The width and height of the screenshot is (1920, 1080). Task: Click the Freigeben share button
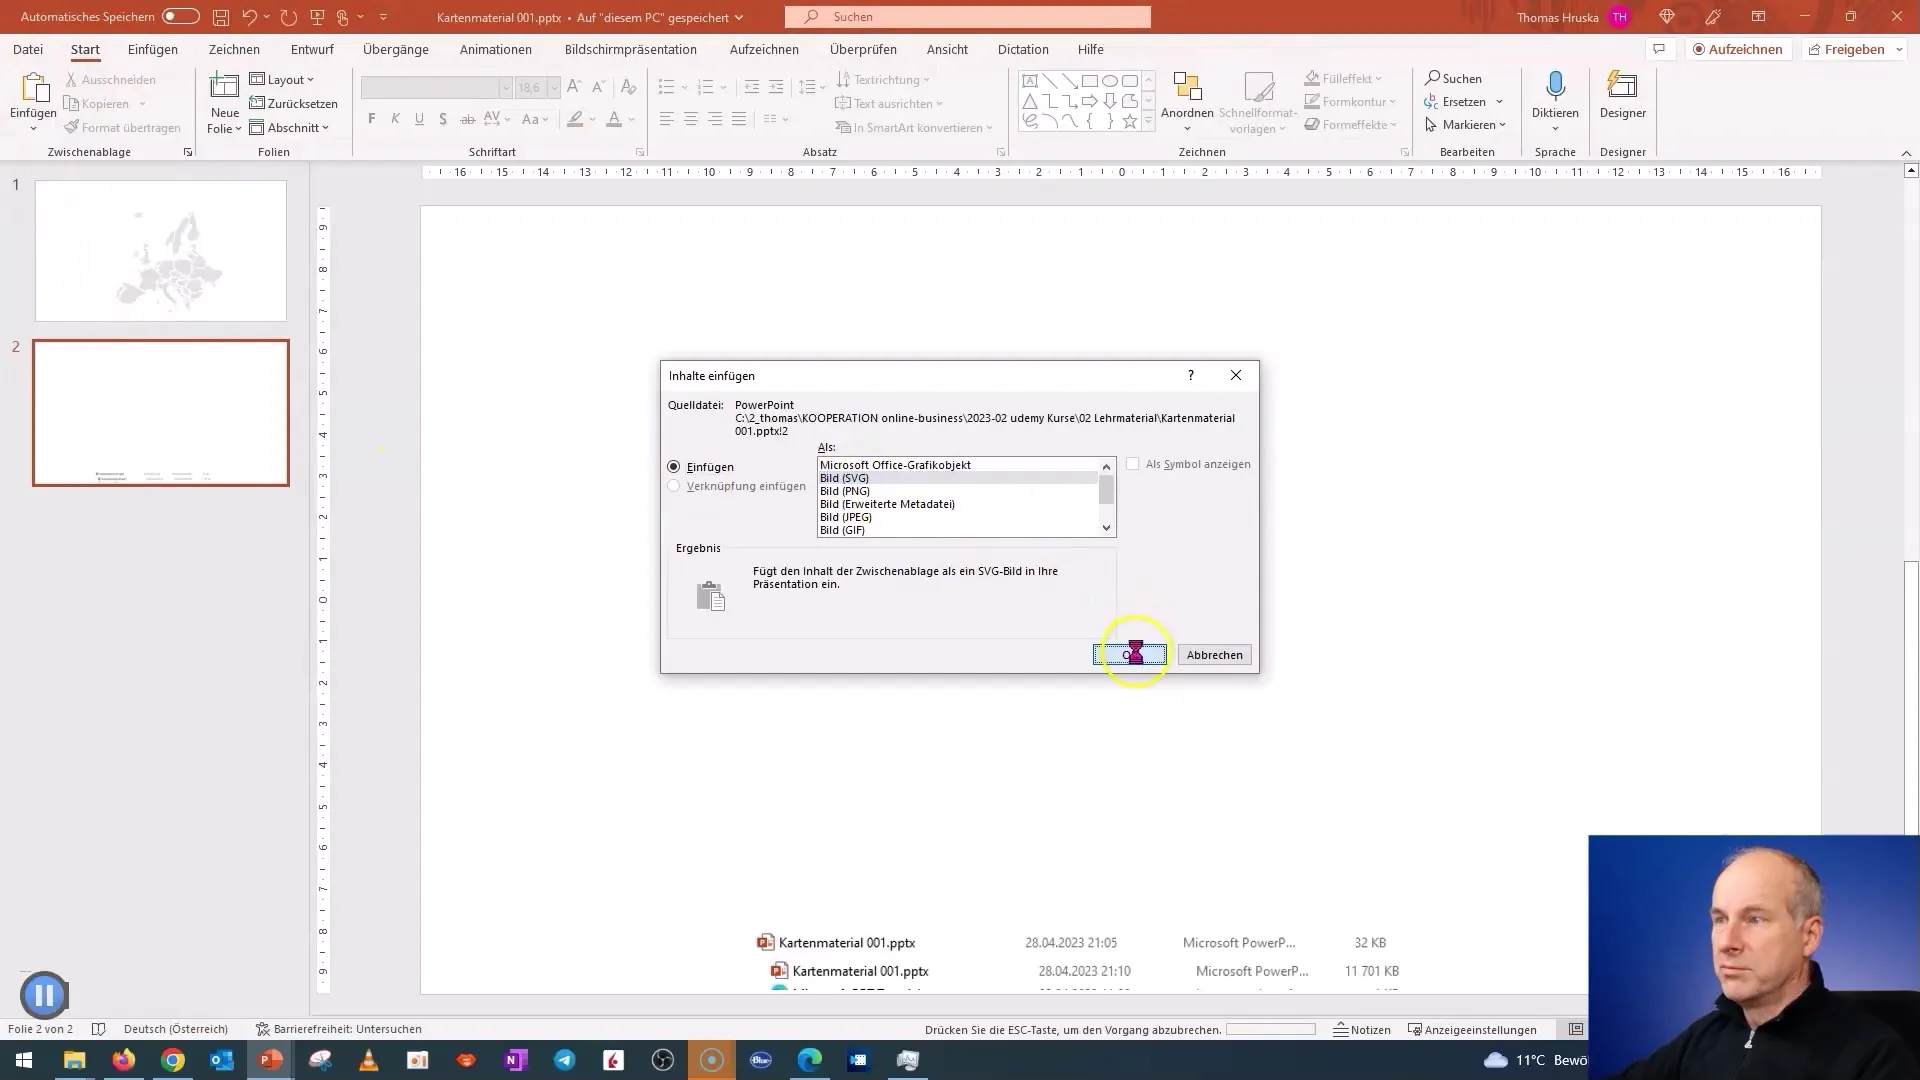click(1847, 49)
